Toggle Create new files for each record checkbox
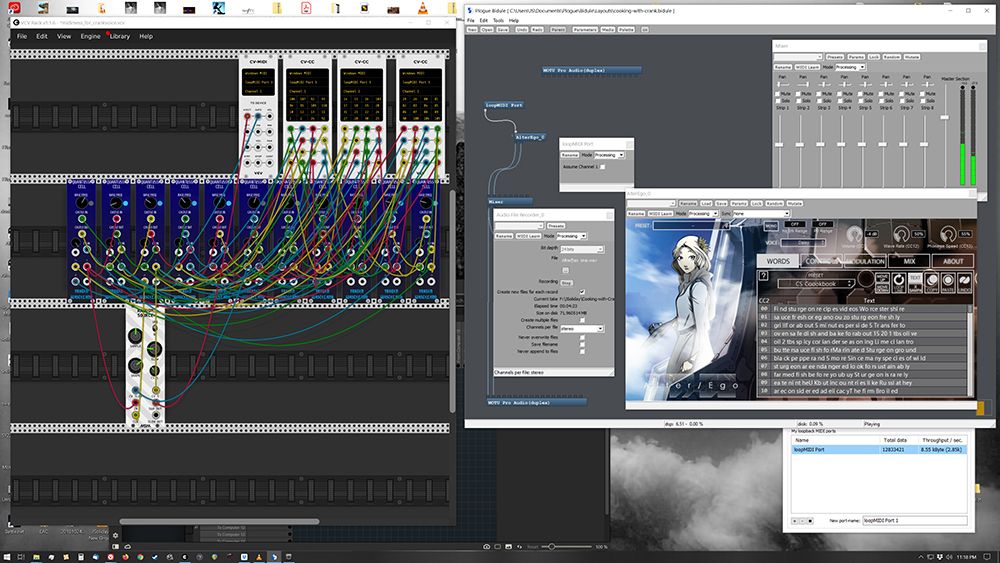This screenshot has width=1000, height=563. coord(582,291)
